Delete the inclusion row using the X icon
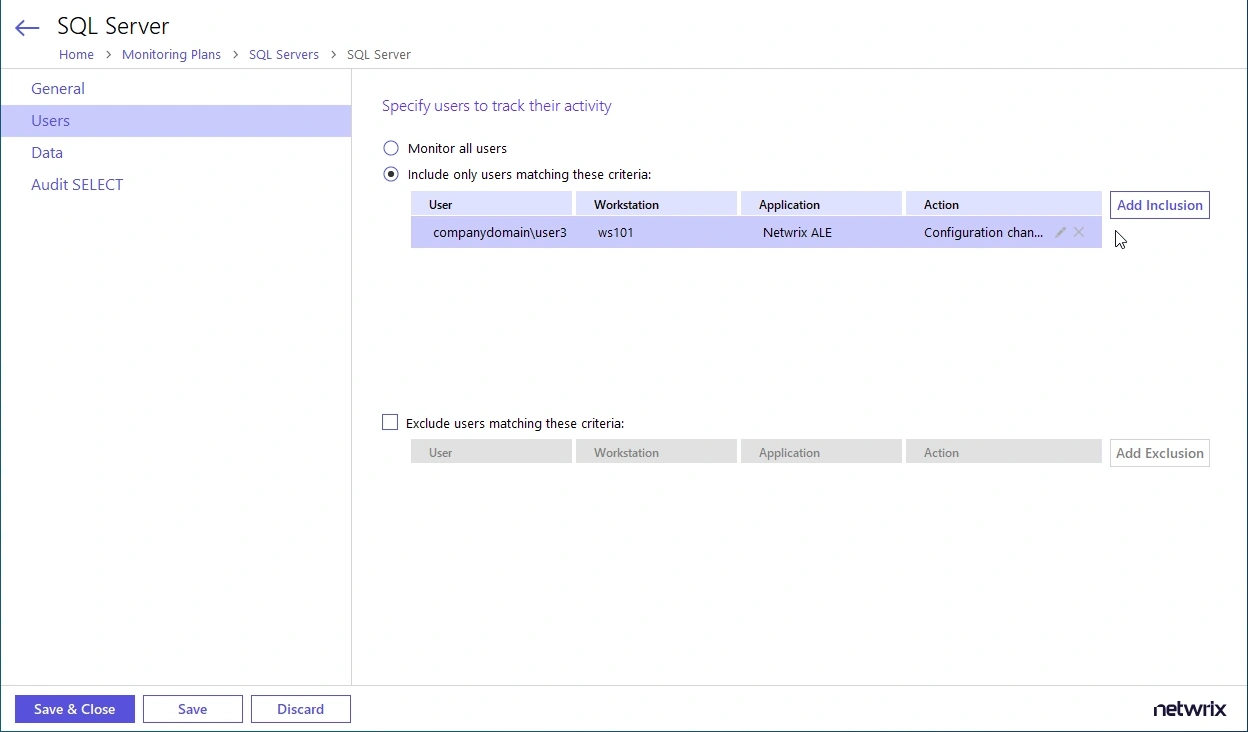This screenshot has height=732, width=1248. pyautogui.click(x=1079, y=232)
